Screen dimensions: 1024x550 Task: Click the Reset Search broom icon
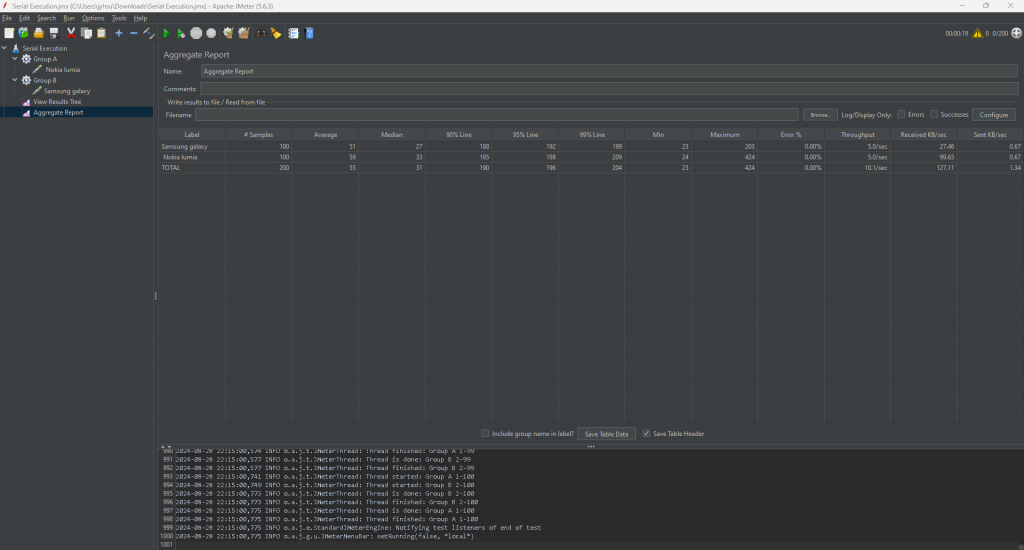[276, 33]
